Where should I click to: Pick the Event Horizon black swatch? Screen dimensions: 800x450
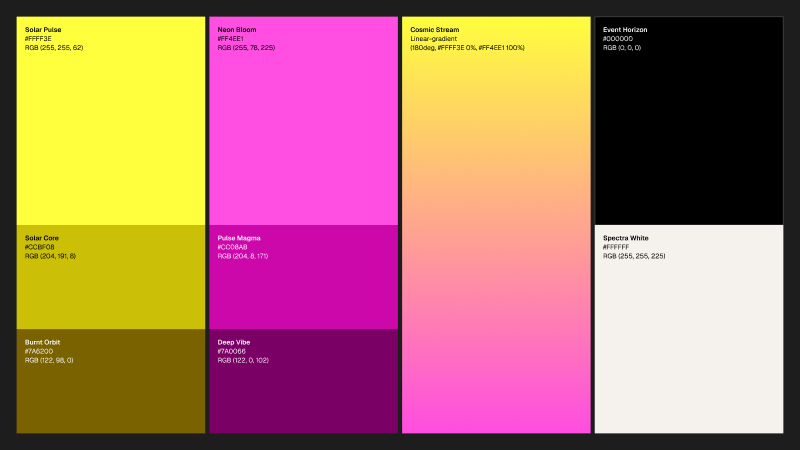(689, 121)
